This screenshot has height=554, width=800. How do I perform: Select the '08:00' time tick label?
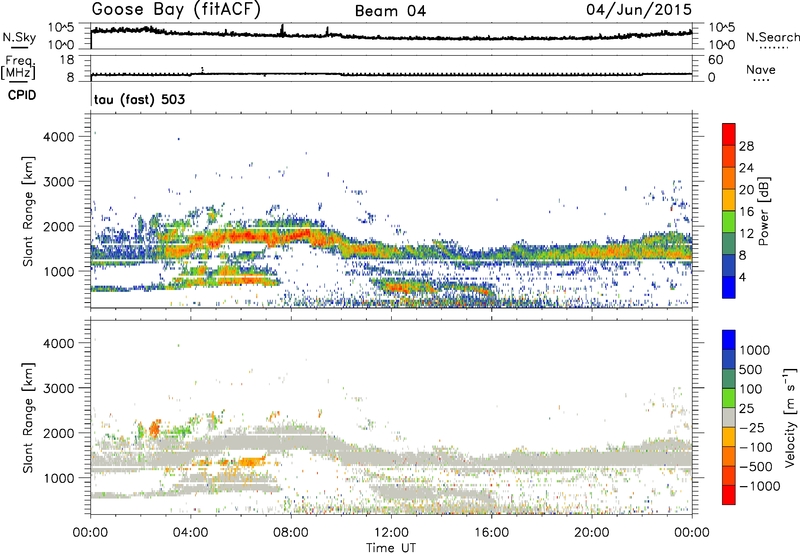point(291,533)
